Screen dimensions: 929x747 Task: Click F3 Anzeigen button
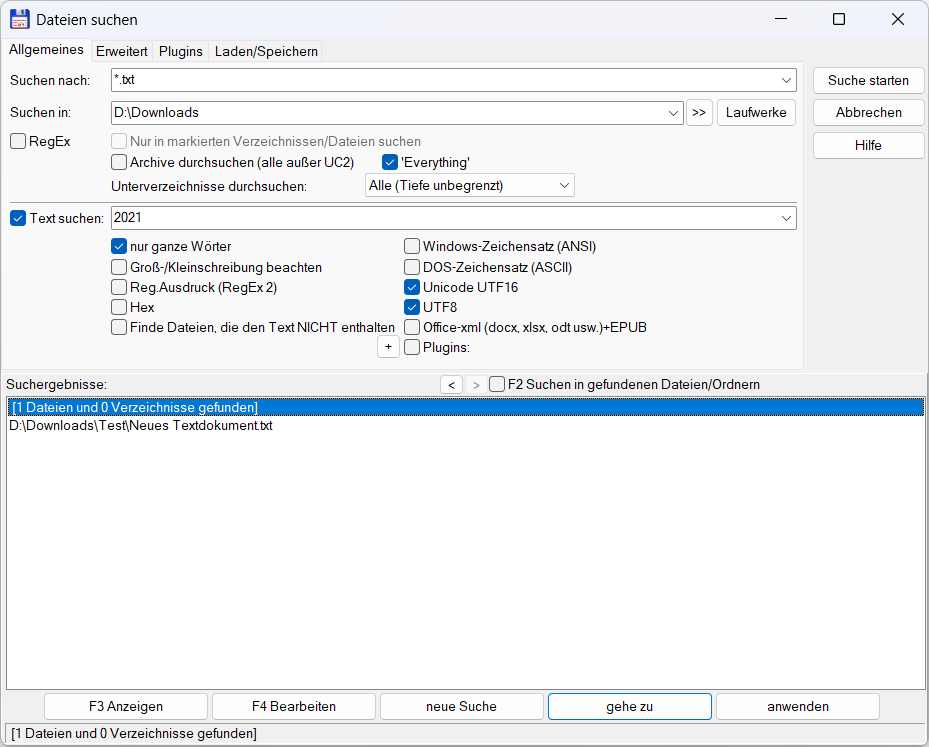126,707
